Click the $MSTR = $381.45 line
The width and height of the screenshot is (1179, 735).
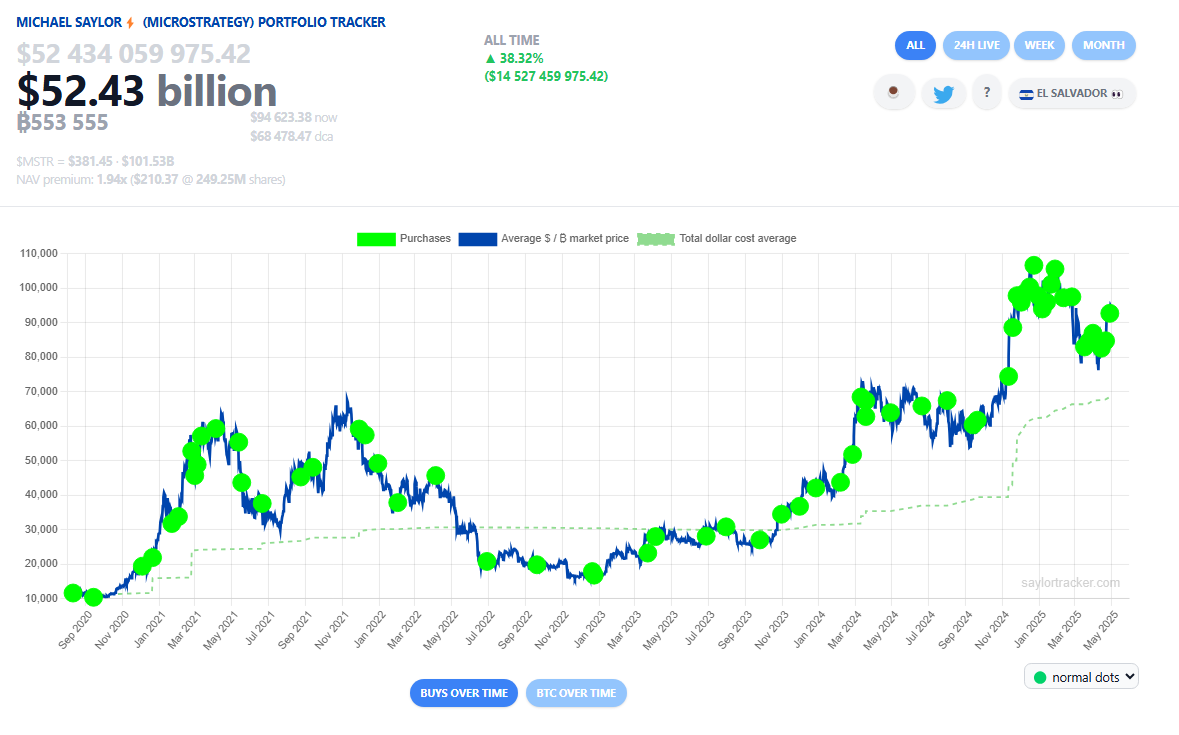[95, 161]
